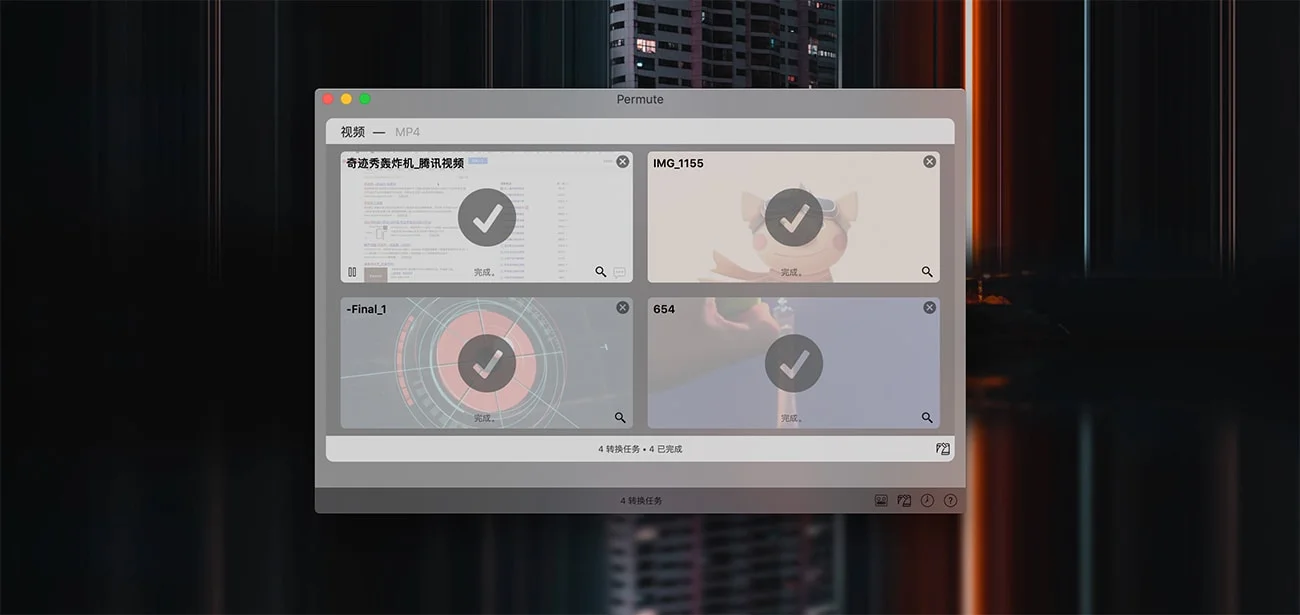The height and width of the screenshot is (615, 1300).
Task: Remove the -Final_1 item from the list
Action: (x=622, y=308)
